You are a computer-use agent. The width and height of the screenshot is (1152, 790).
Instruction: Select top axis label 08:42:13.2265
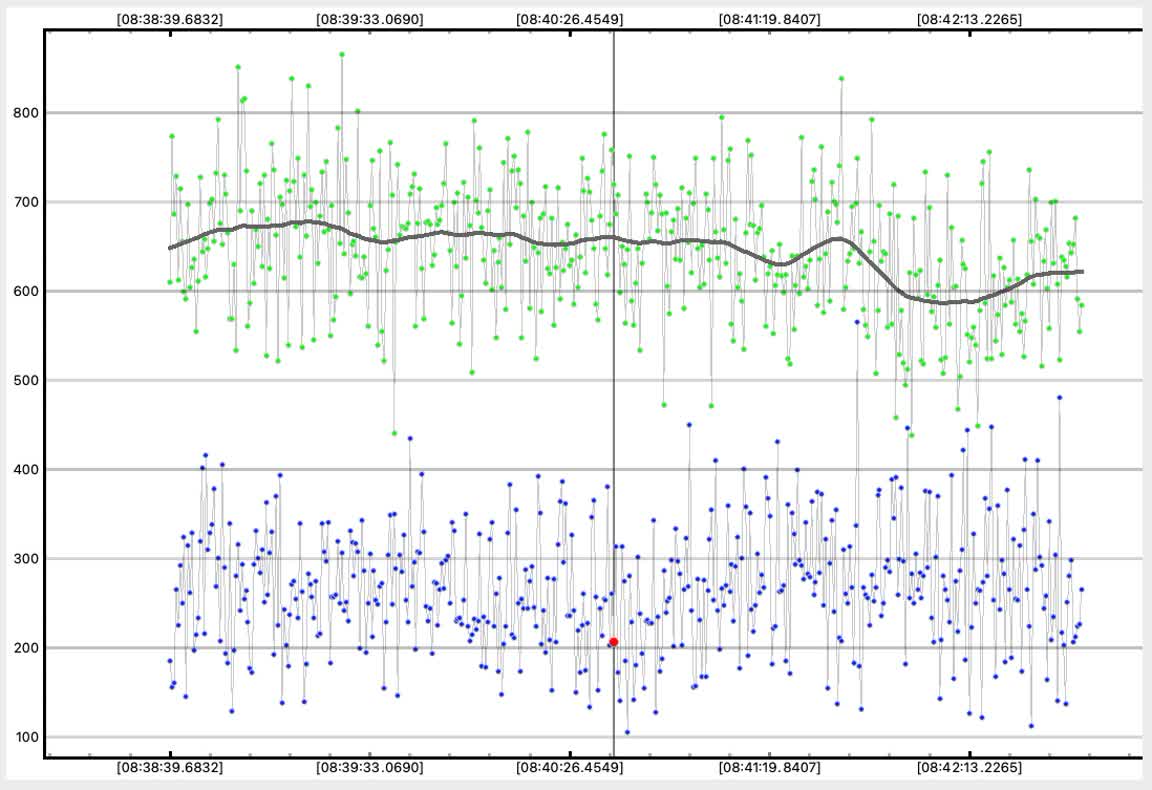pyautogui.click(x=969, y=18)
